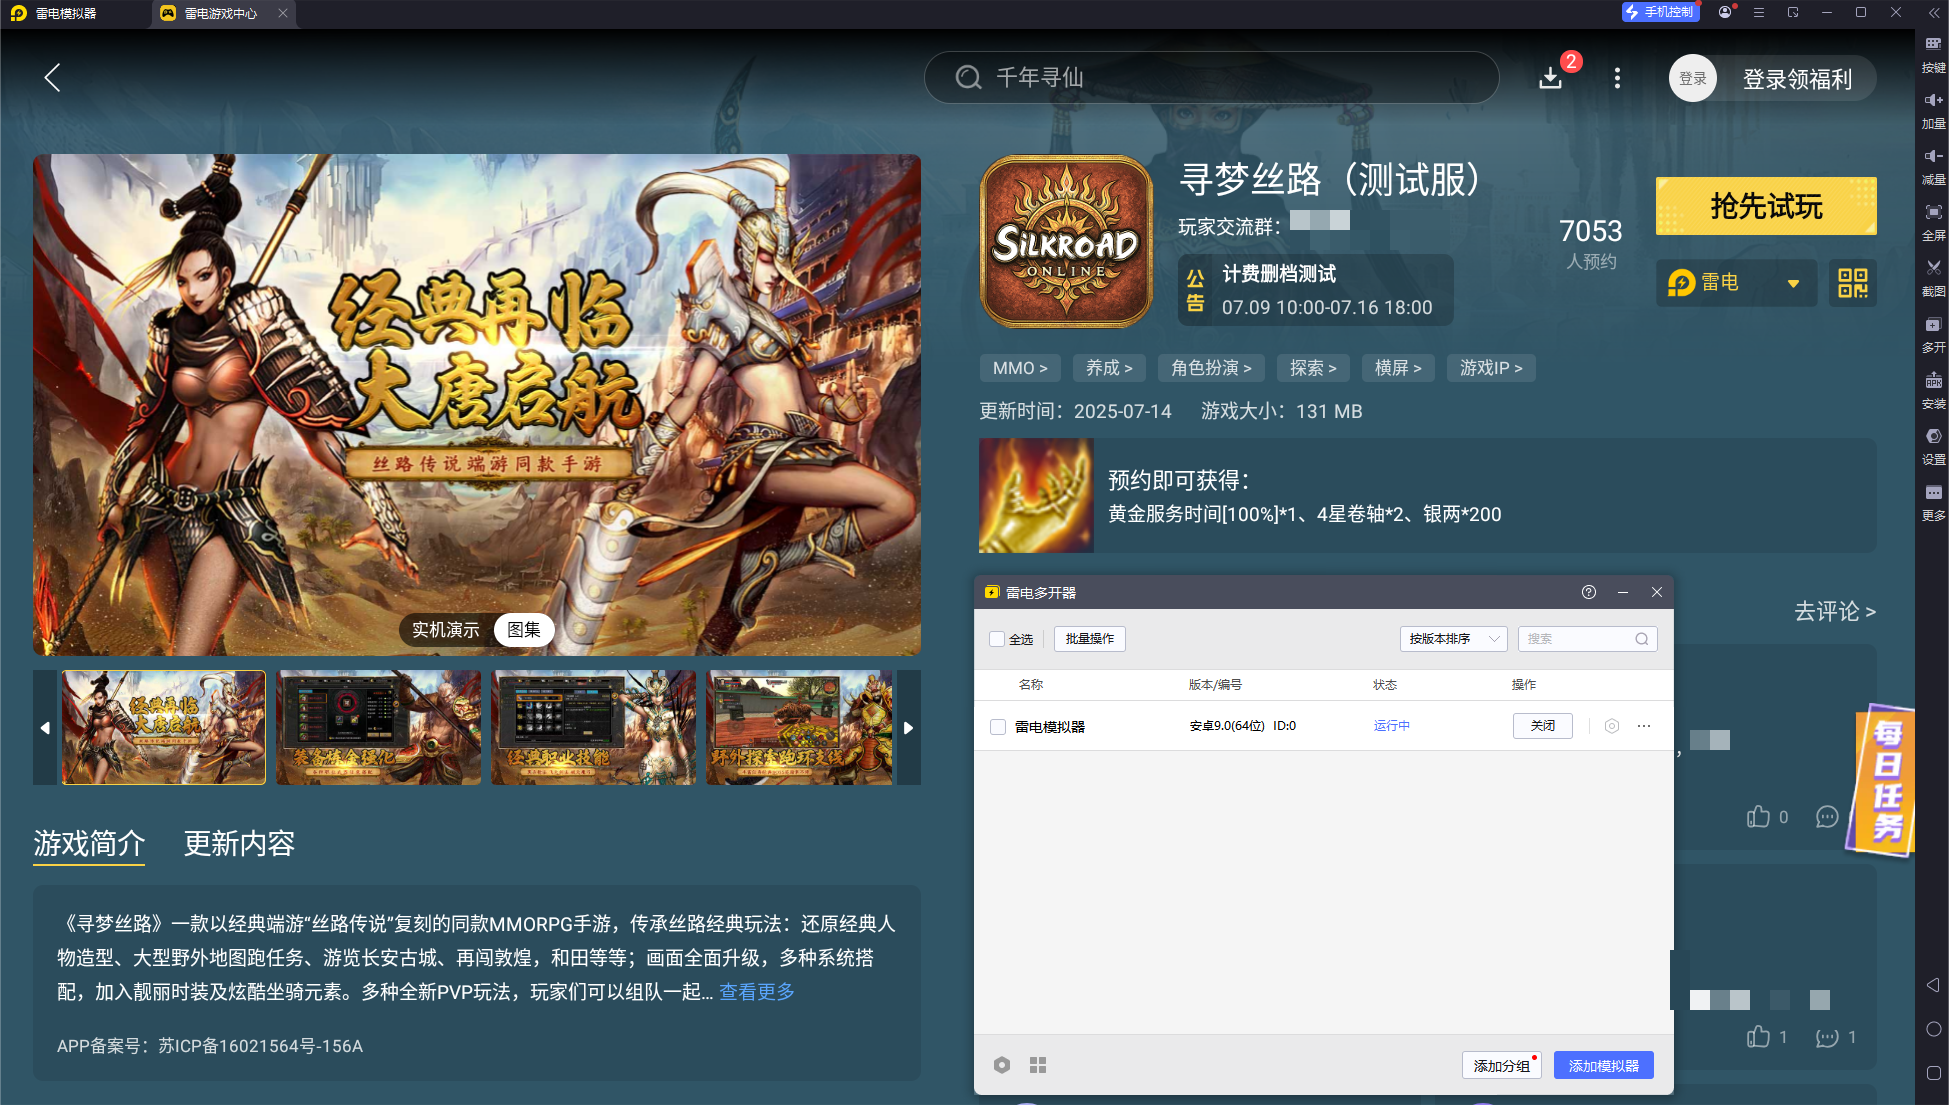Switch to the 更新内容 tab
This screenshot has width=1949, height=1105.
[x=239, y=844]
